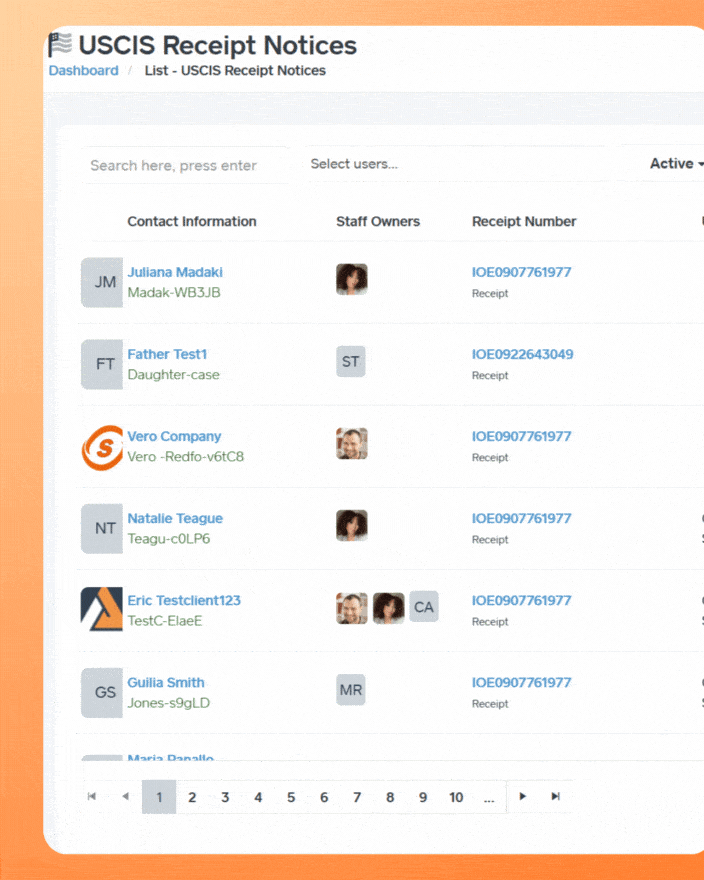
Task: Sort by Receipt Number column header
Action: point(524,222)
